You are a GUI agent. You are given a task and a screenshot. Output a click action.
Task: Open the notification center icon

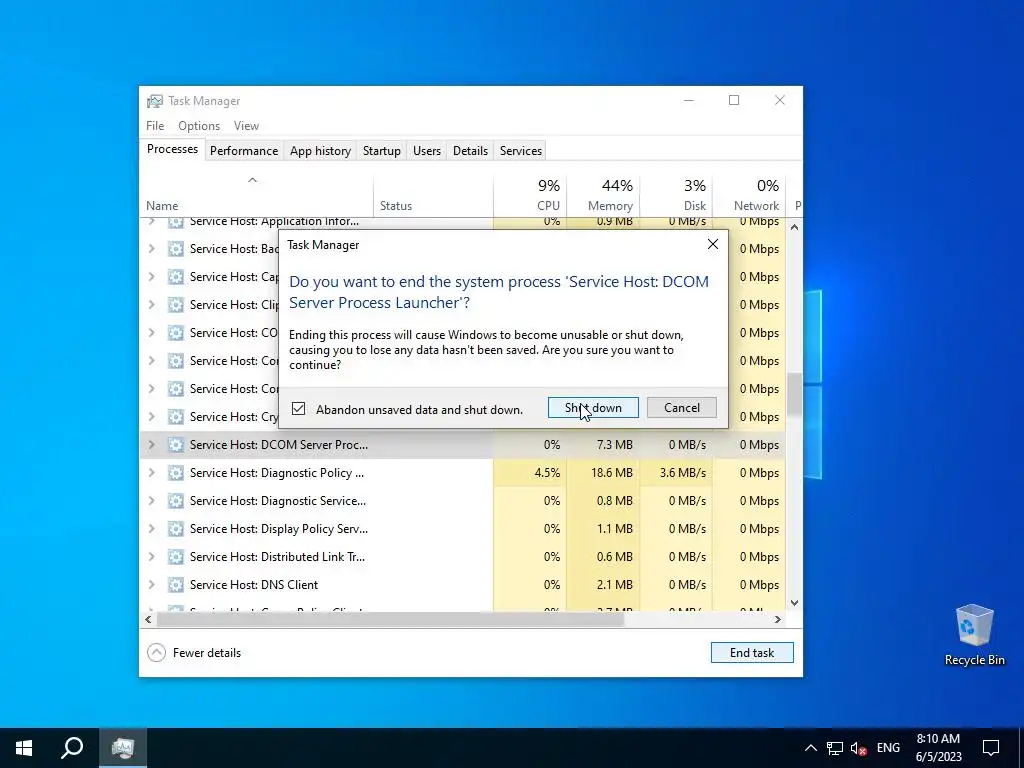tap(991, 748)
